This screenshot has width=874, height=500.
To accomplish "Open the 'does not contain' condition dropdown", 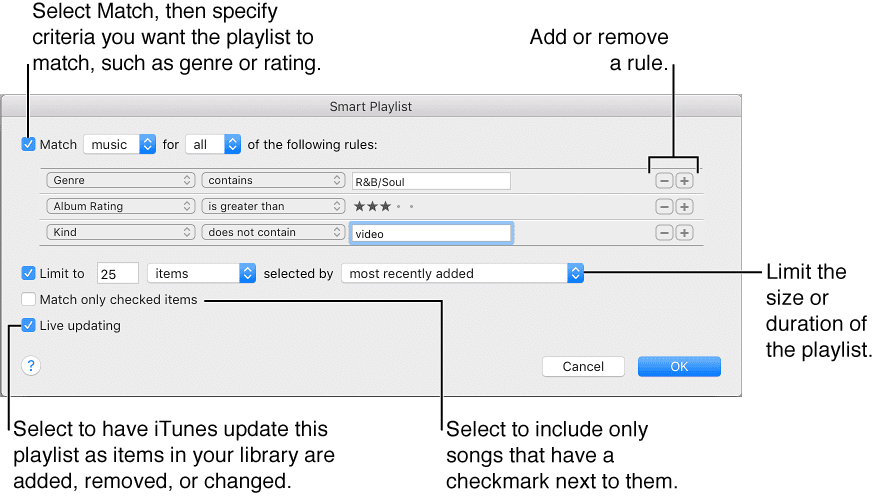I will [x=273, y=232].
